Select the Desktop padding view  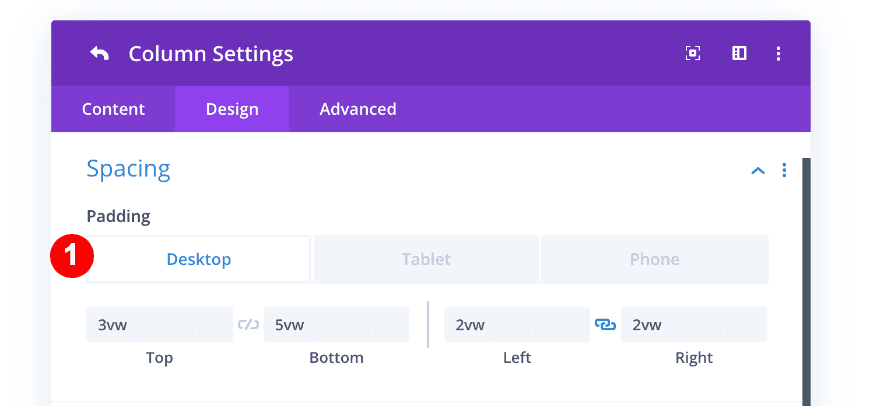coord(199,259)
